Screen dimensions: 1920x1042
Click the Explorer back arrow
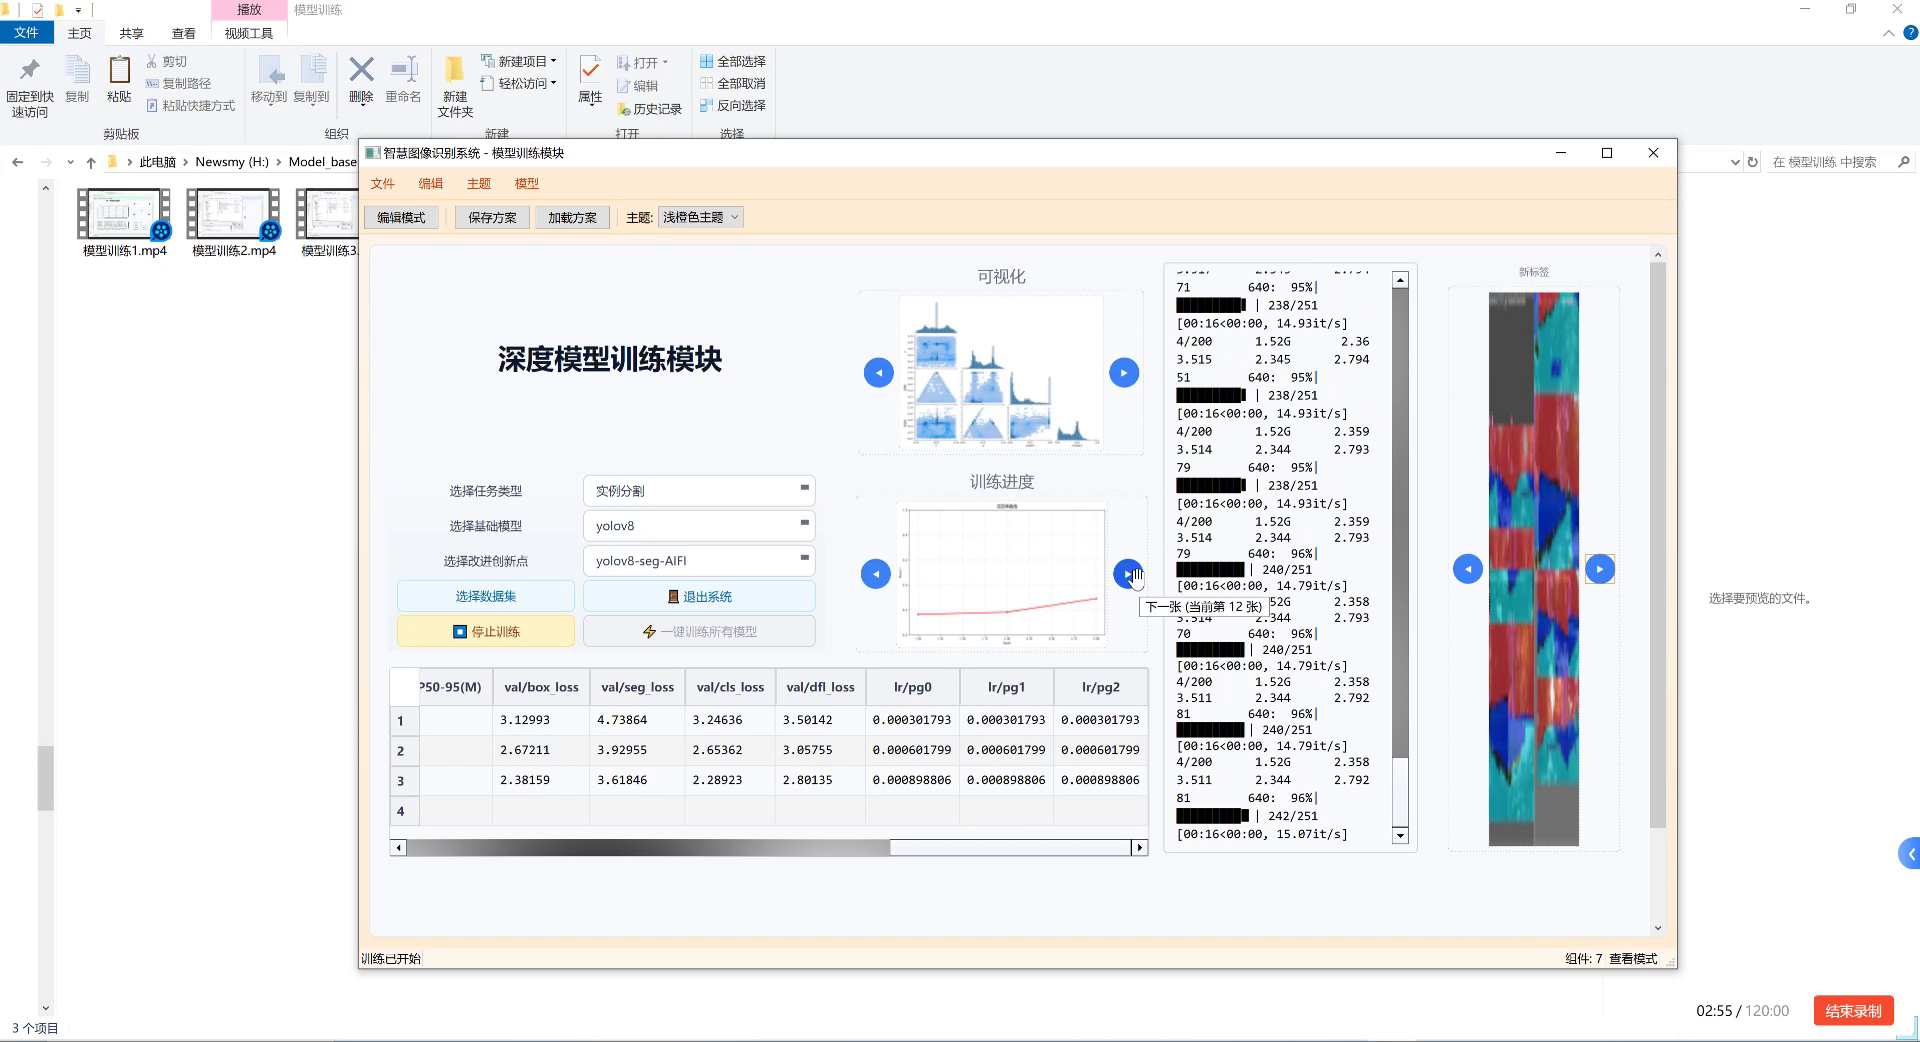click(17, 162)
